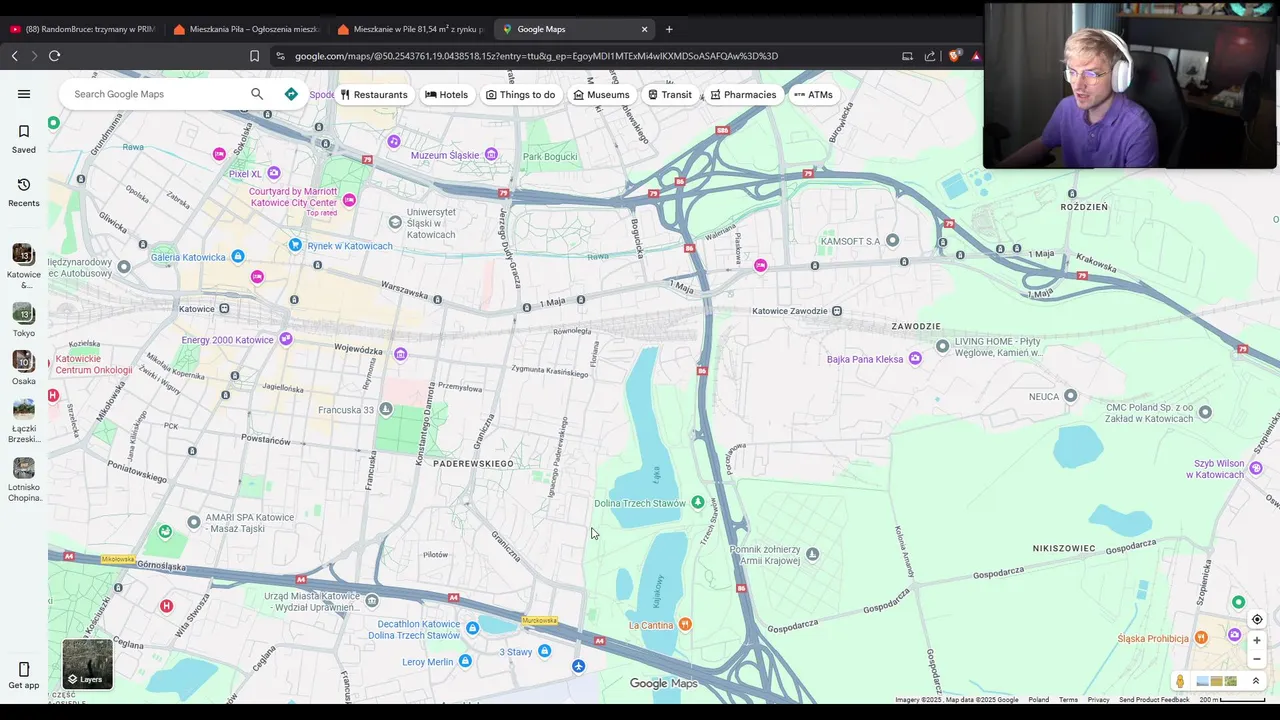The height and width of the screenshot is (720, 1280).
Task: Click the Get app phone icon
Action: pos(24,669)
